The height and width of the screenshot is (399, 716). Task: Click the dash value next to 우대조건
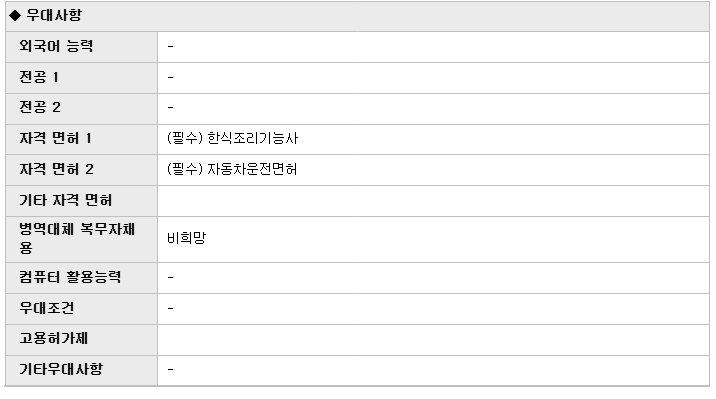click(x=170, y=309)
